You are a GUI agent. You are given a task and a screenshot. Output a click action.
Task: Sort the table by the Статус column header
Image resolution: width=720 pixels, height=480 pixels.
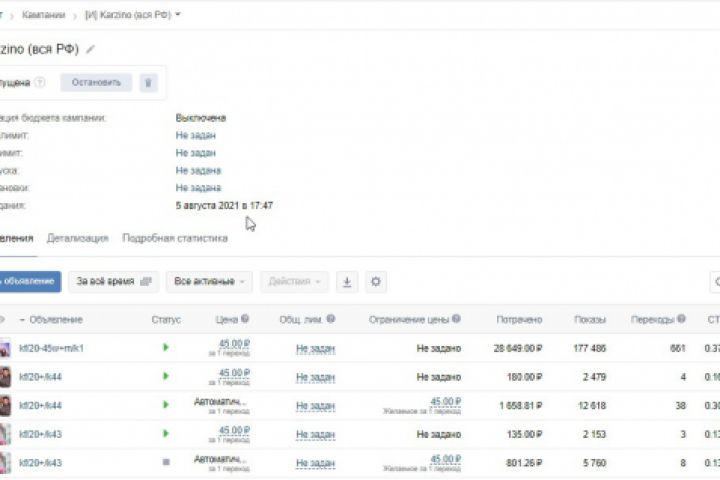166,320
